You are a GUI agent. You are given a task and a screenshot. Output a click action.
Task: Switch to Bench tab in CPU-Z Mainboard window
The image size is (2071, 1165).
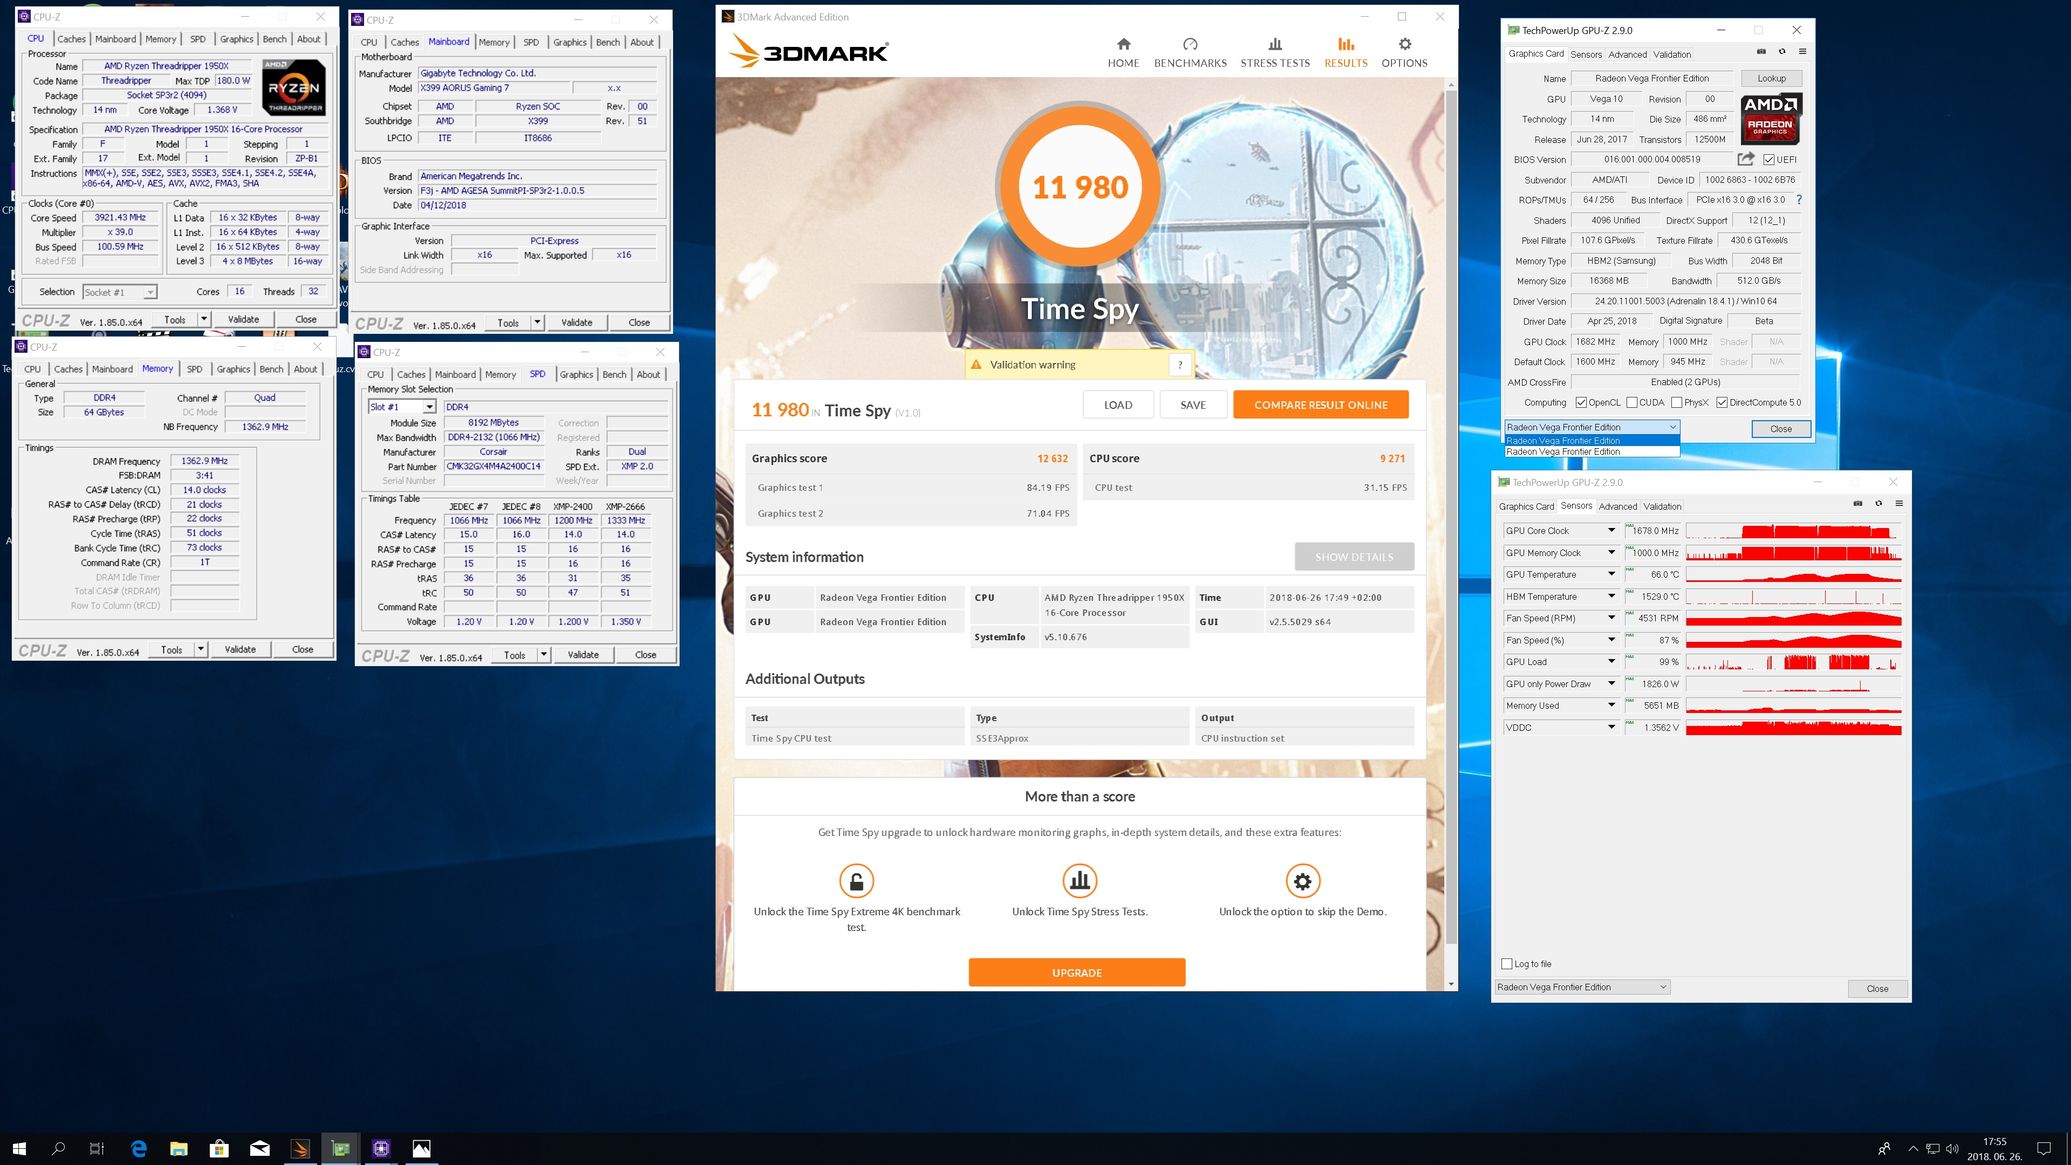[607, 42]
